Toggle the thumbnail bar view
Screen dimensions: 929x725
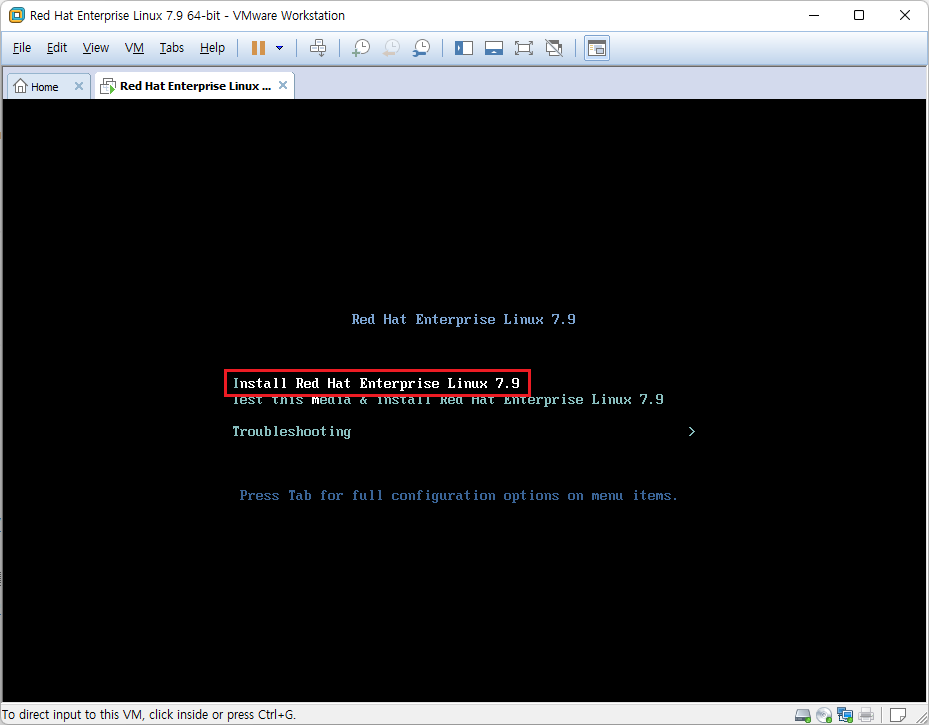[494, 48]
